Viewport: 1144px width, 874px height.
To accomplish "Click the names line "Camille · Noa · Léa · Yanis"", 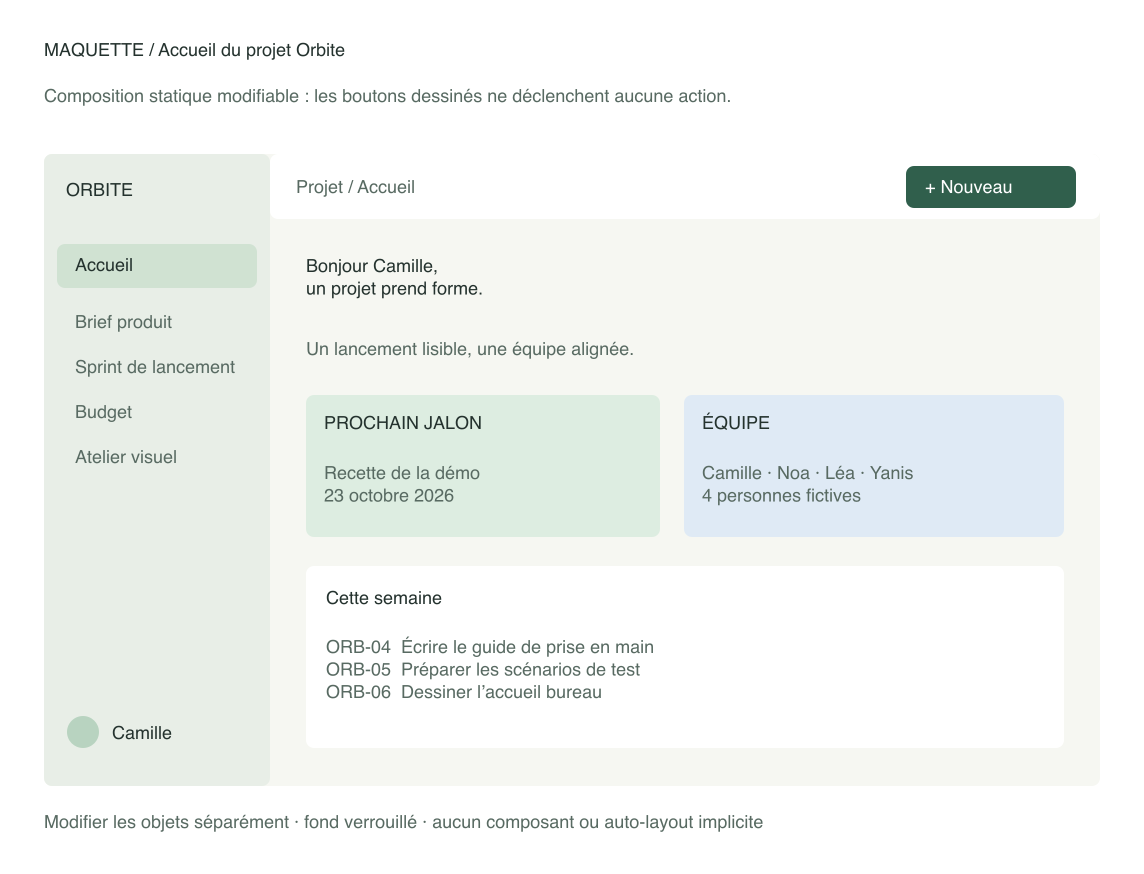I will click(807, 473).
